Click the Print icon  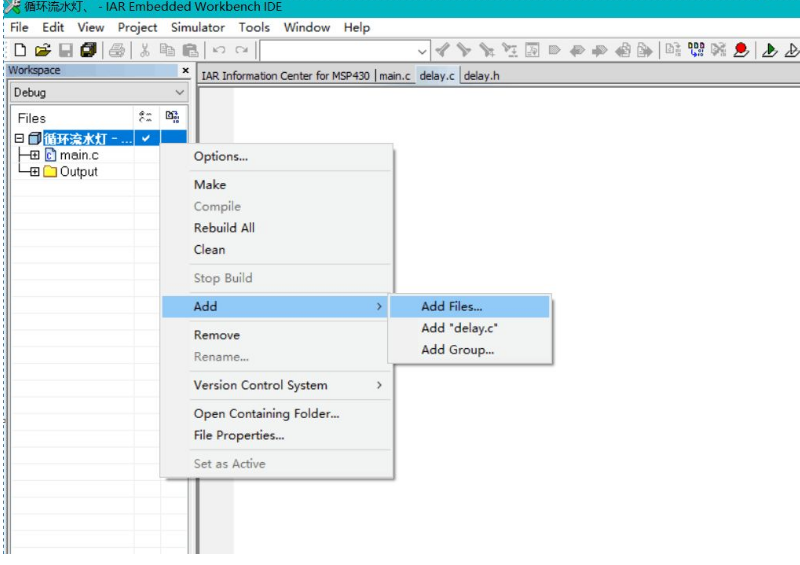[x=117, y=50]
